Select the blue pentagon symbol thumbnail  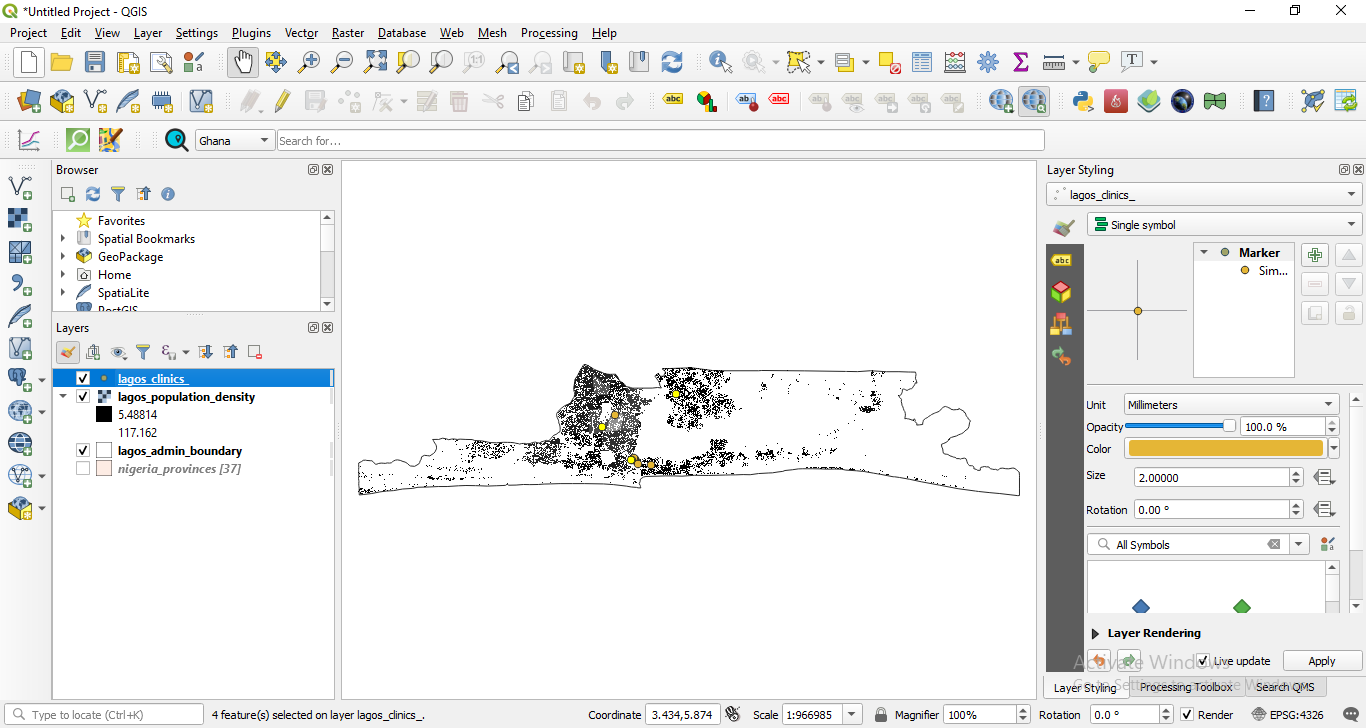coord(1141,606)
